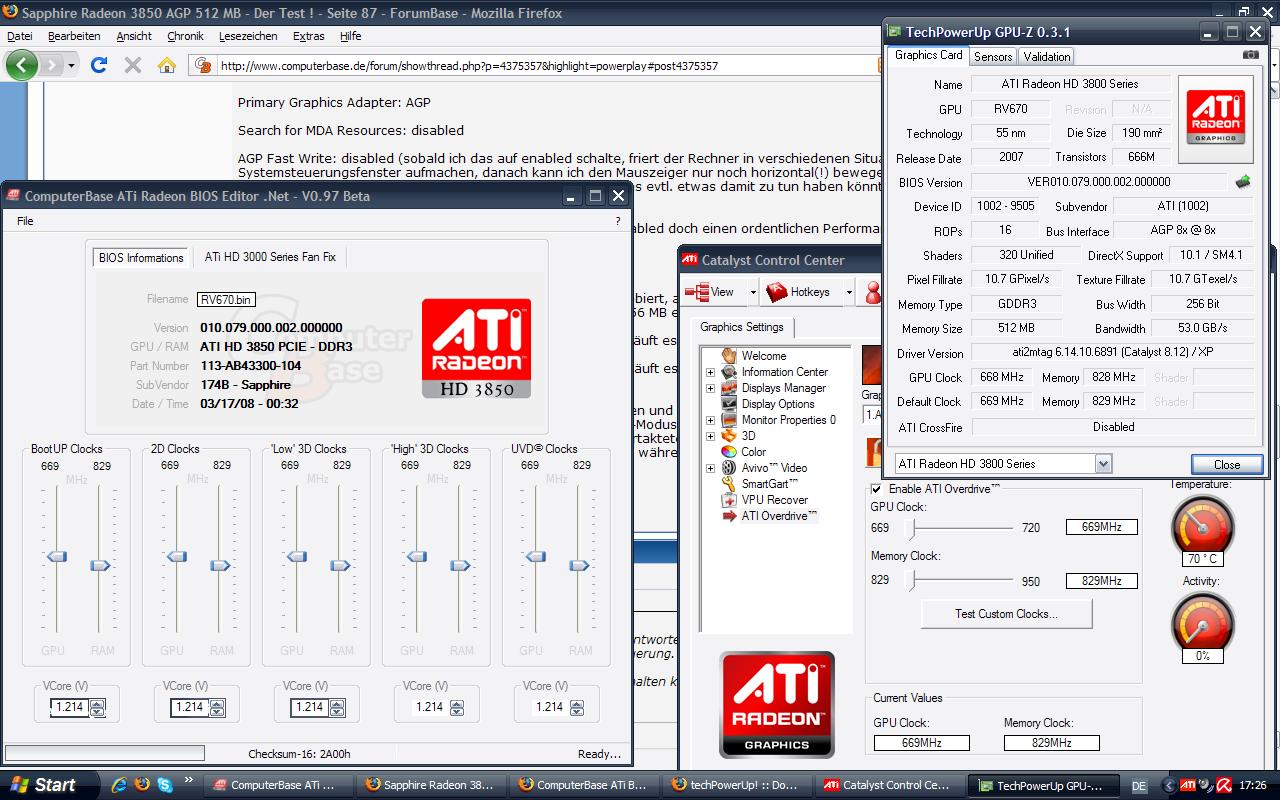Open the Graphics Settings tab
This screenshot has height=800, width=1280.
741,327
